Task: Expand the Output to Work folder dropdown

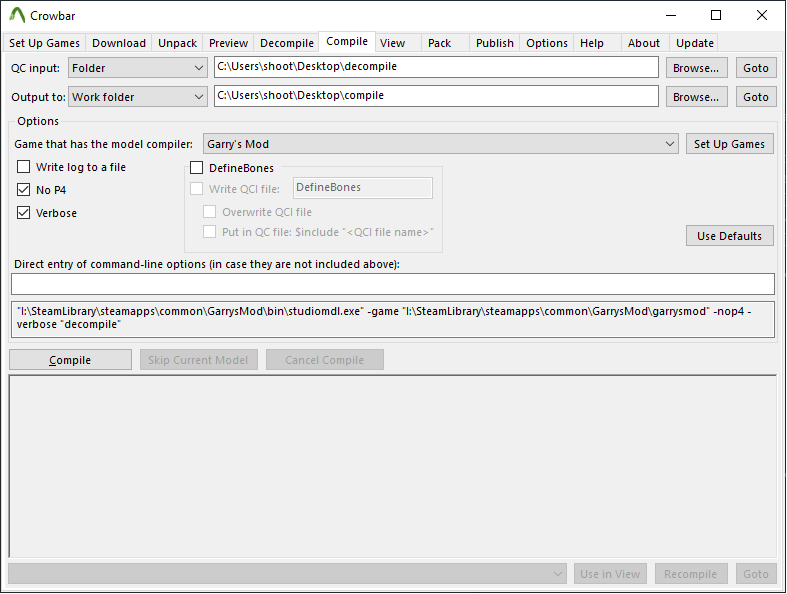Action: coord(138,97)
